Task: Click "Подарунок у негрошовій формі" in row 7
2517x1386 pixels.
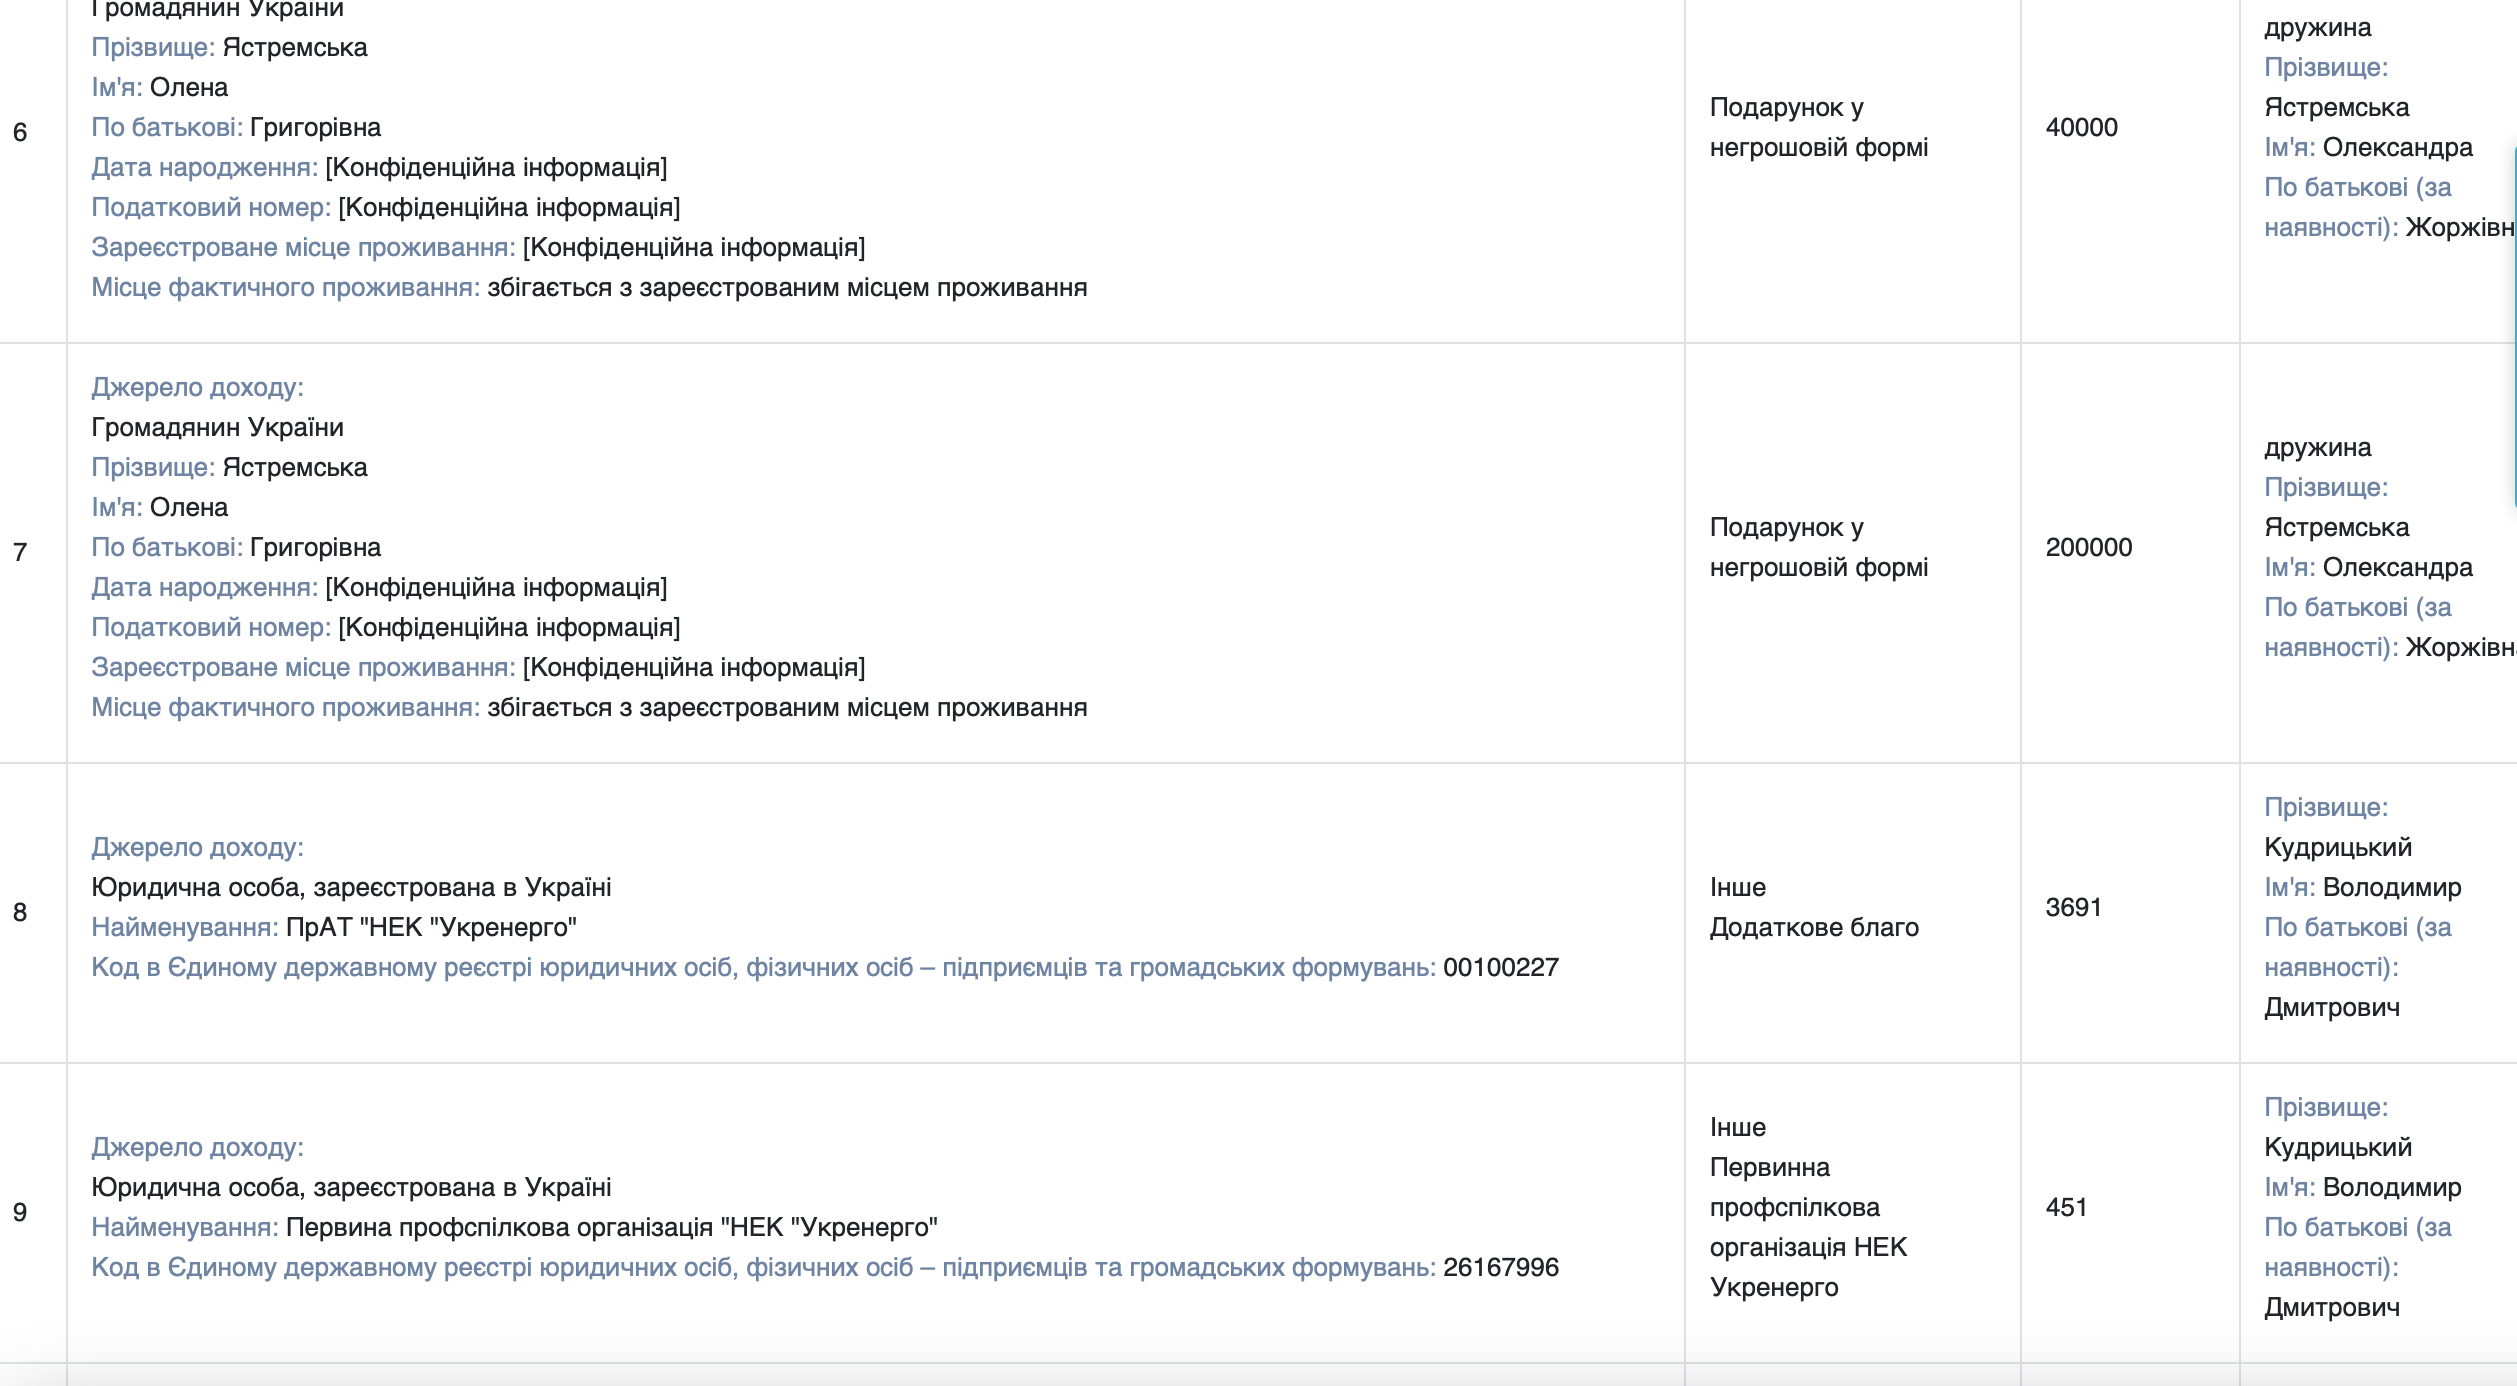Action: [x=1818, y=547]
